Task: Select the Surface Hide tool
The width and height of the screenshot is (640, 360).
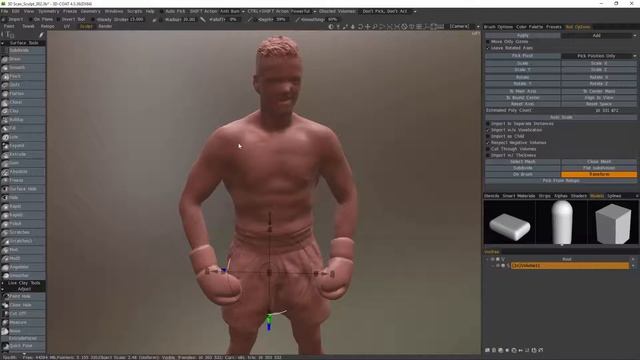Action: coord(23,189)
